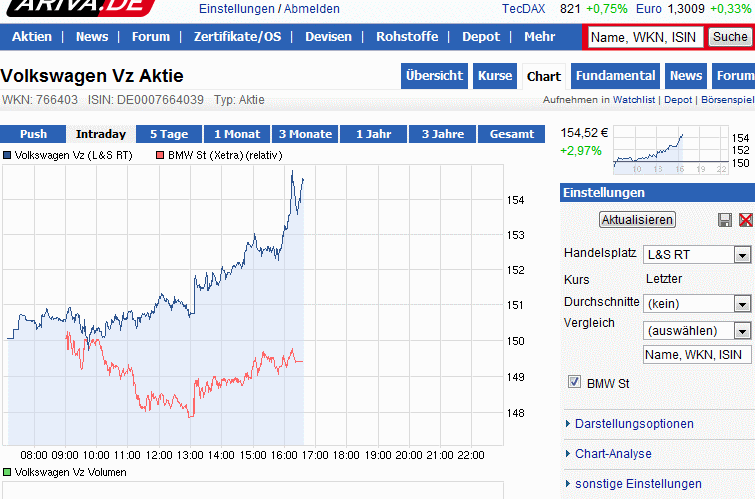Image resolution: width=755 pixels, height=499 pixels.
Task: Click the ARIVA.DE logo
Action: click(x=79, y=7)
